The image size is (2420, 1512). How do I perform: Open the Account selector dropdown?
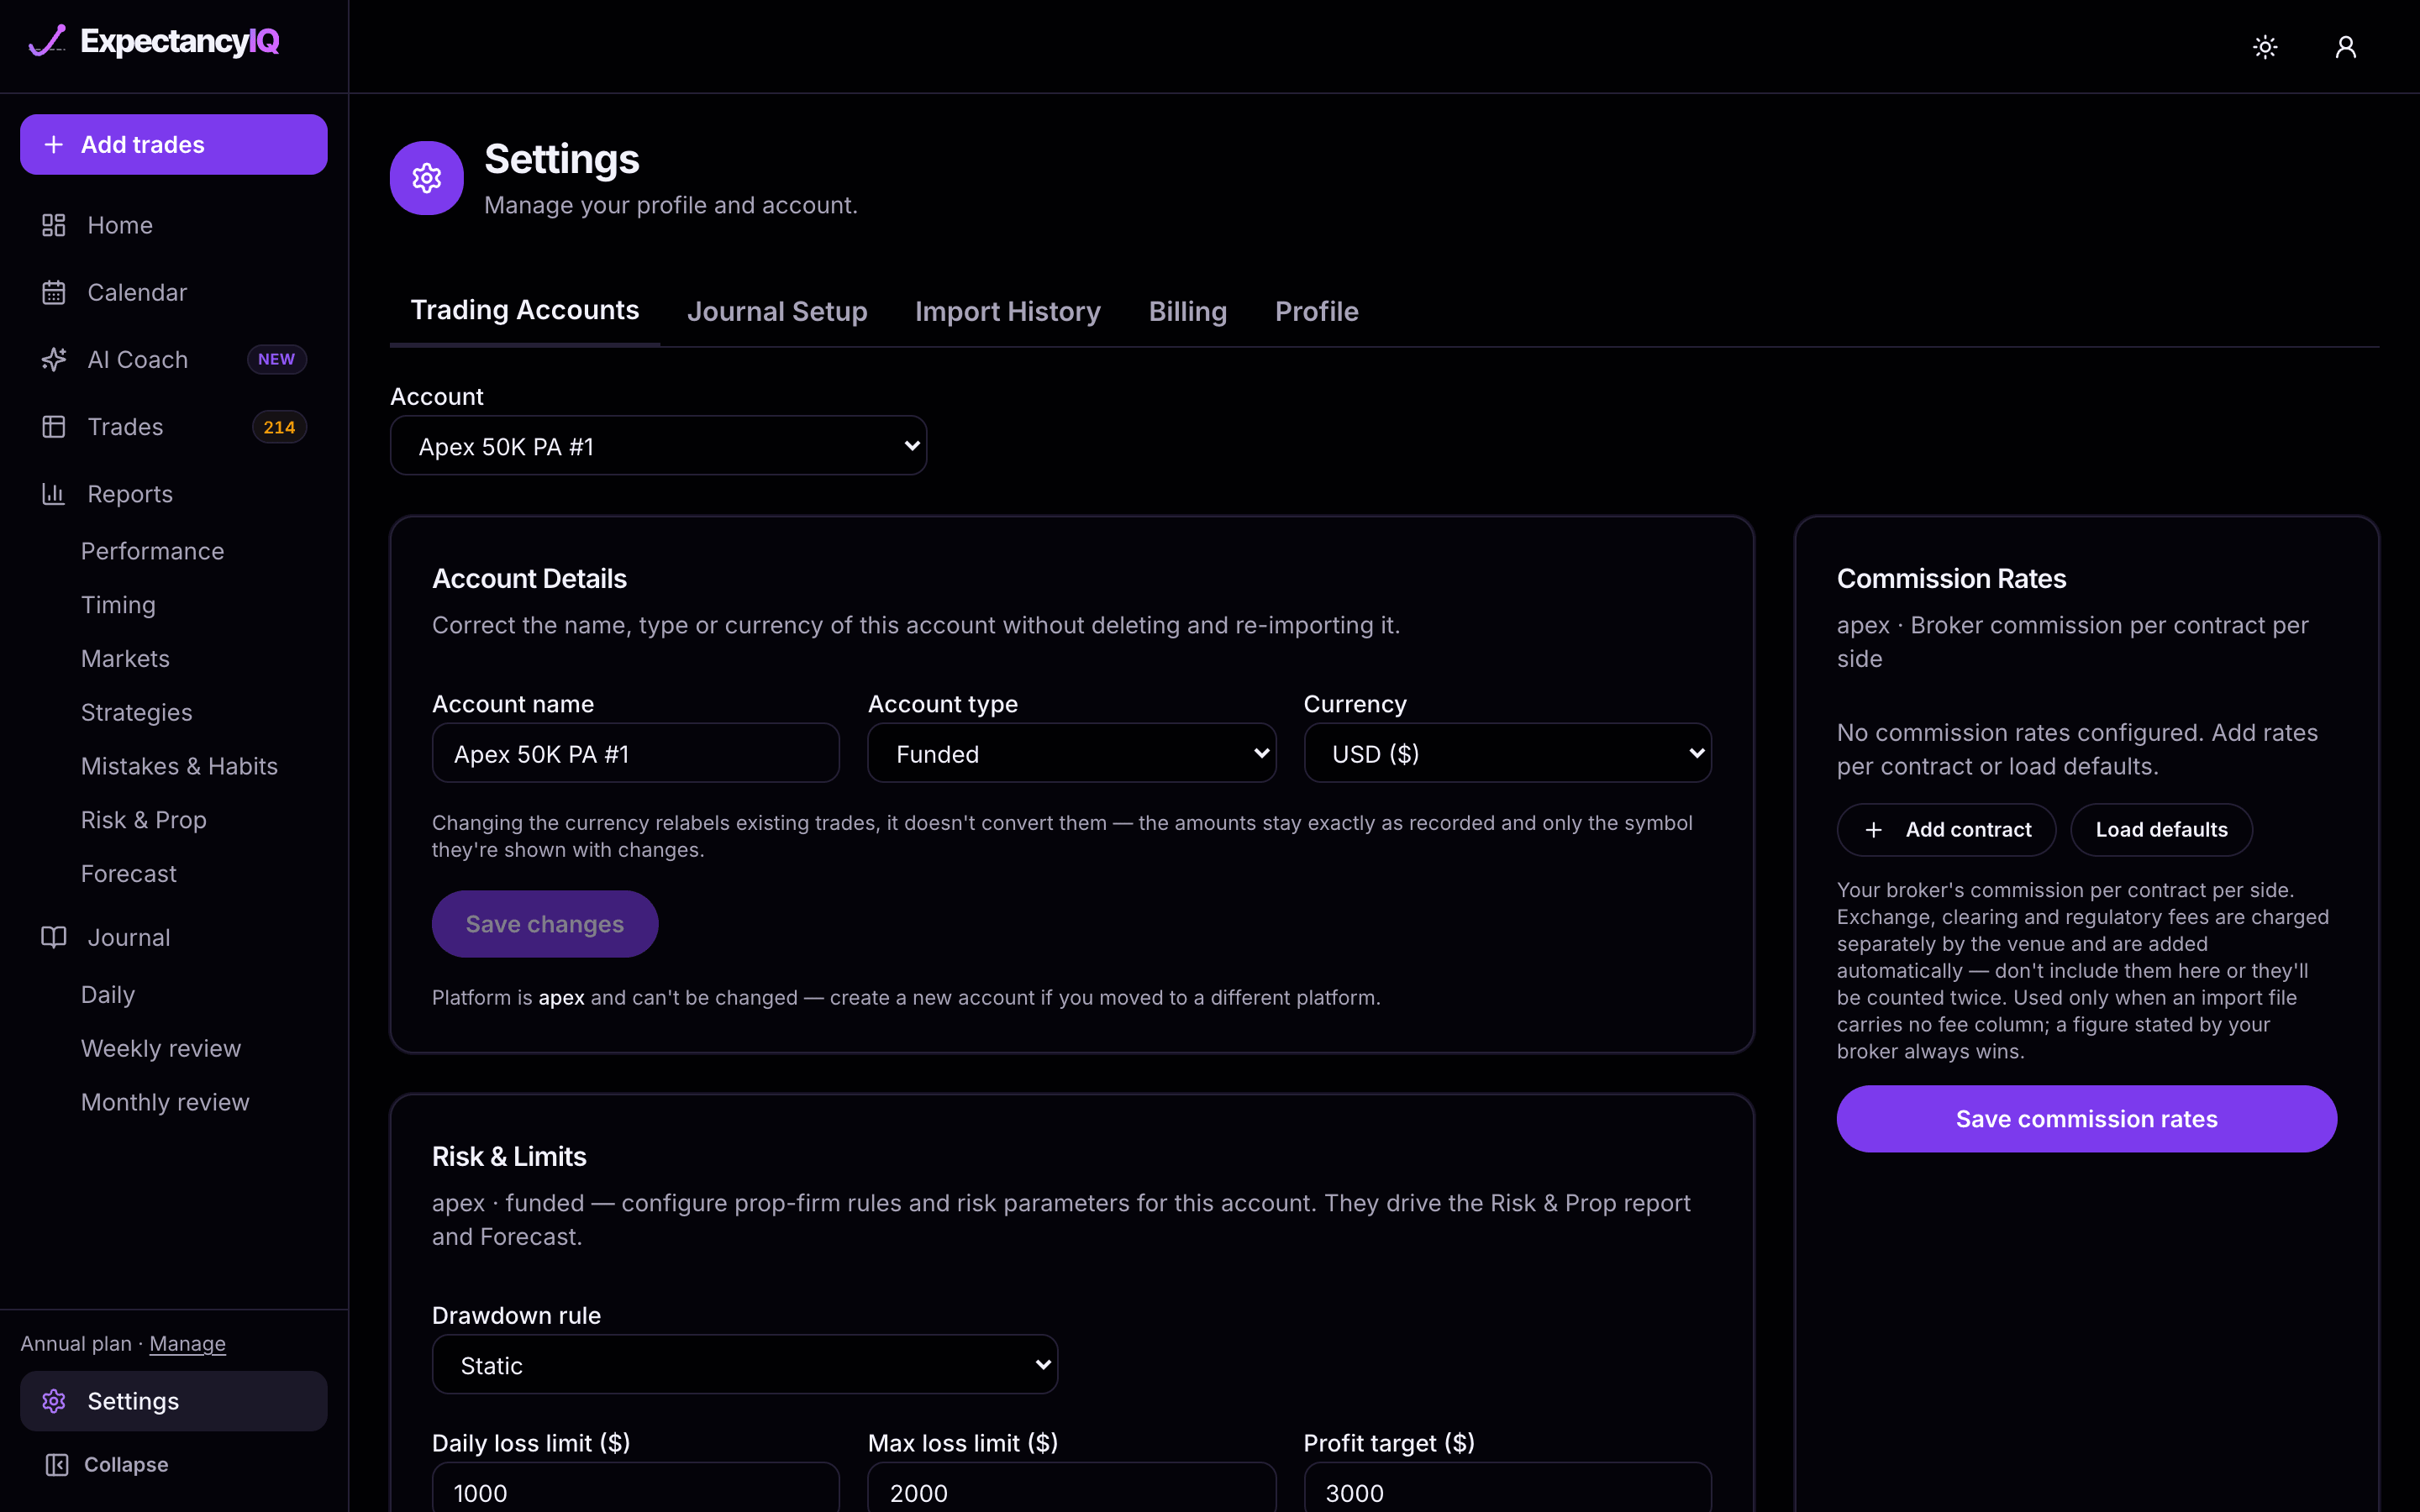click(x=658, y=446)
